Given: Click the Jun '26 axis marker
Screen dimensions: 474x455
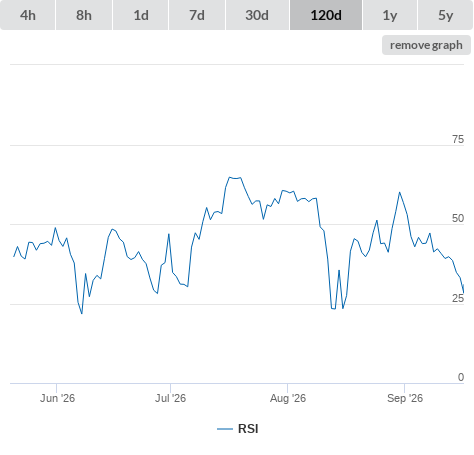Looking at the screenshot, I should point(57,398).
